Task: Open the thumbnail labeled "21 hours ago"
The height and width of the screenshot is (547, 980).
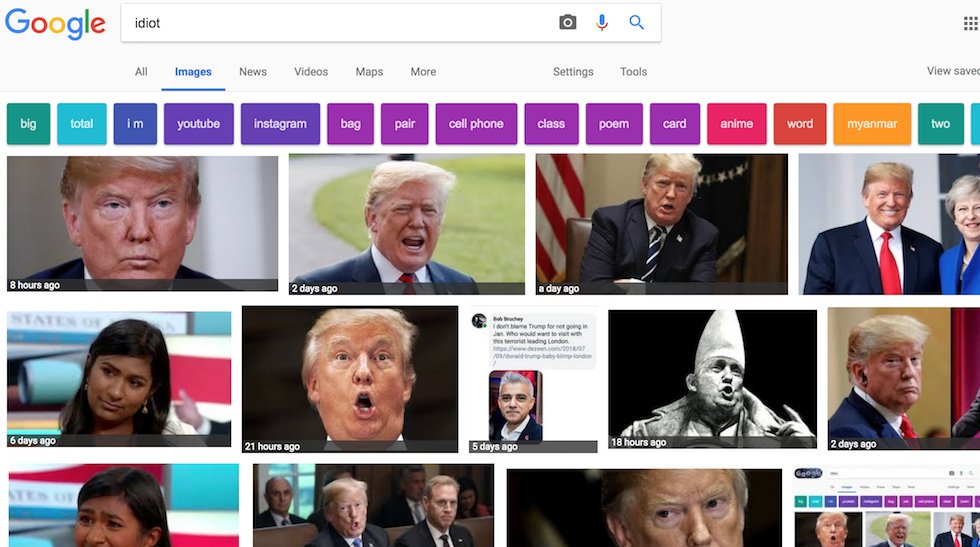Action: (x=349, y=379)
